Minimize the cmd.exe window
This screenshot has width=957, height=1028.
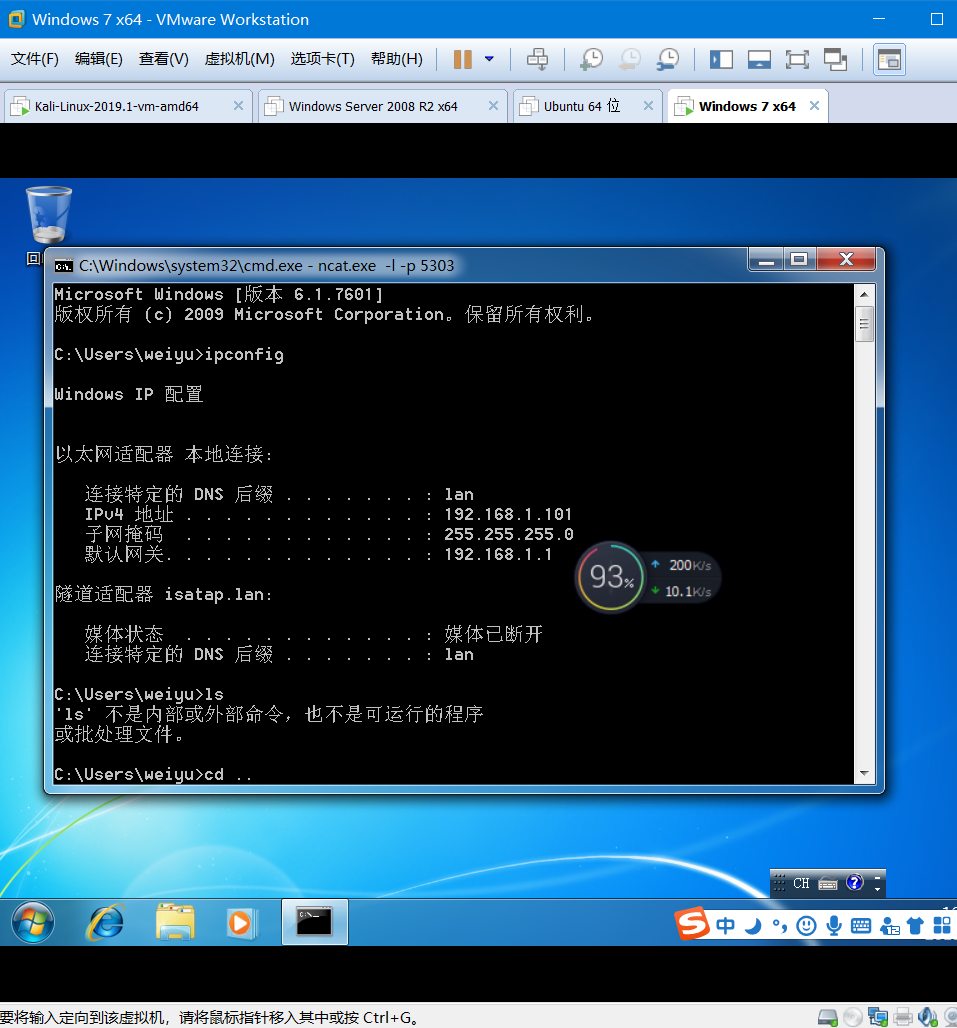tap(766, 260)
